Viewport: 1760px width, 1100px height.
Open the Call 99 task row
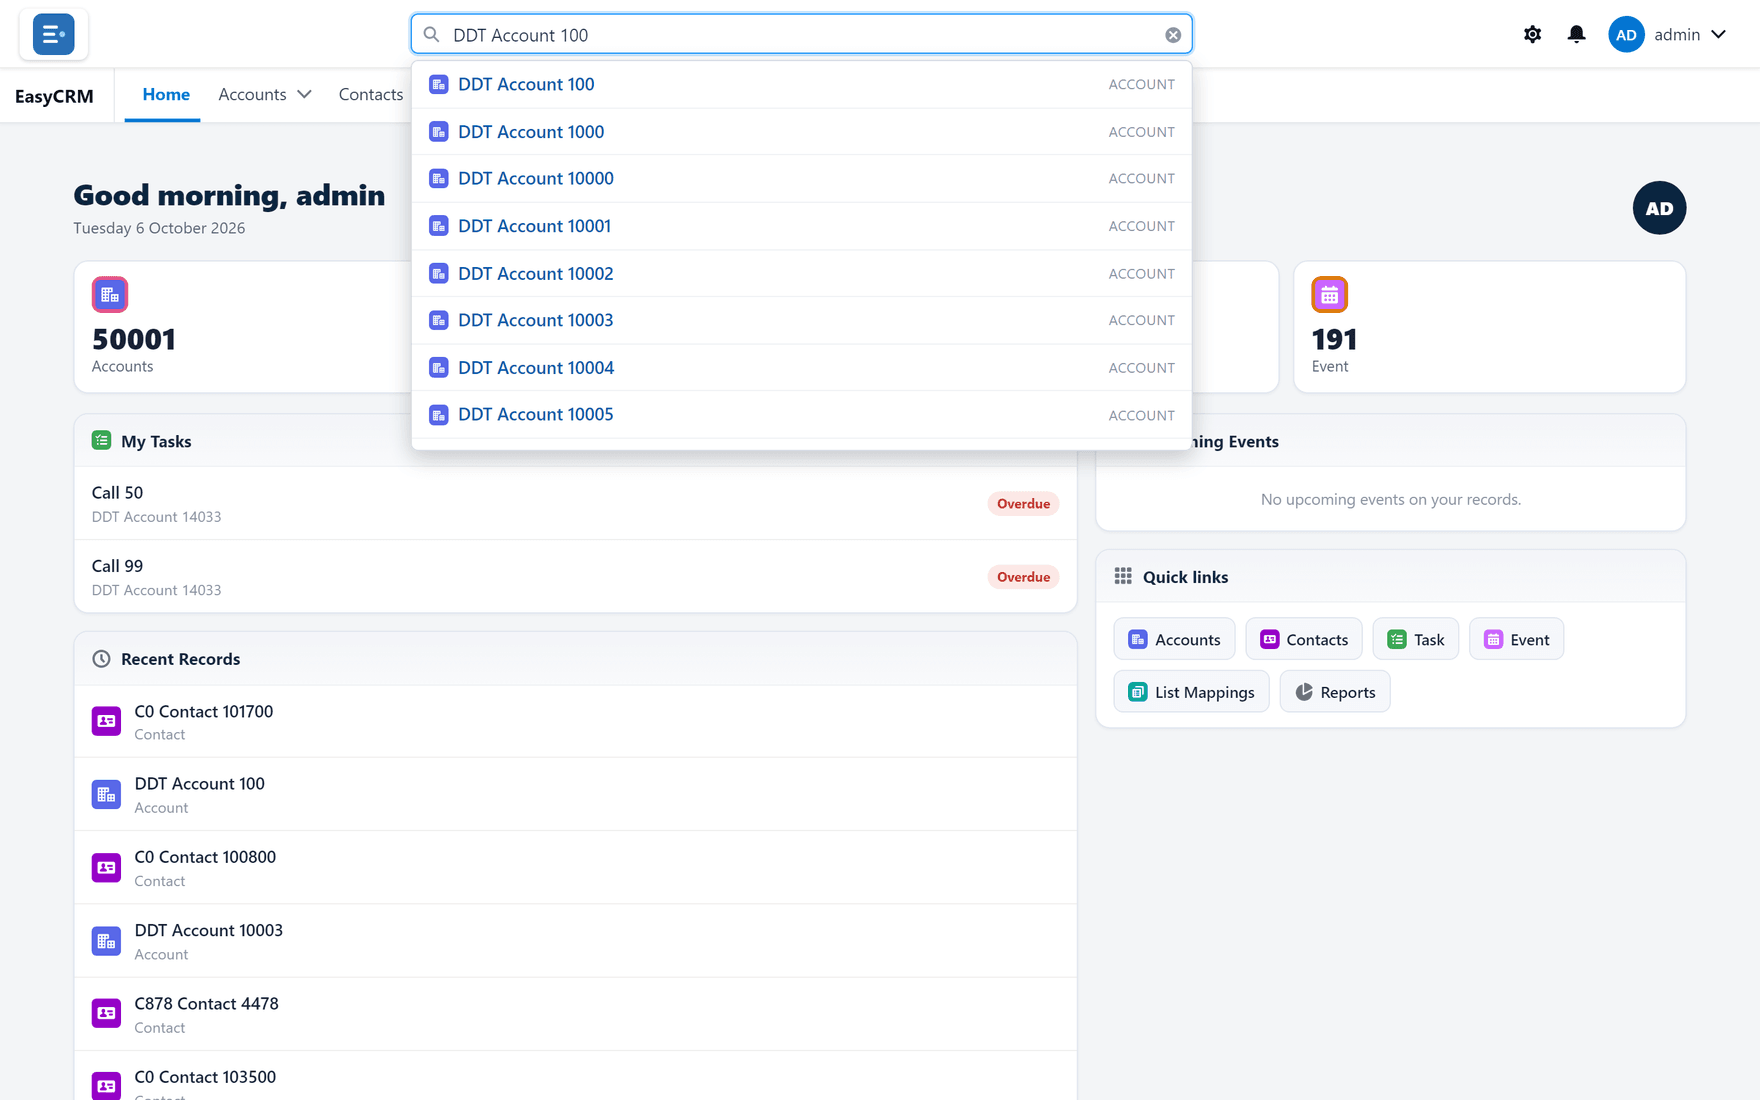click(575, 577)
